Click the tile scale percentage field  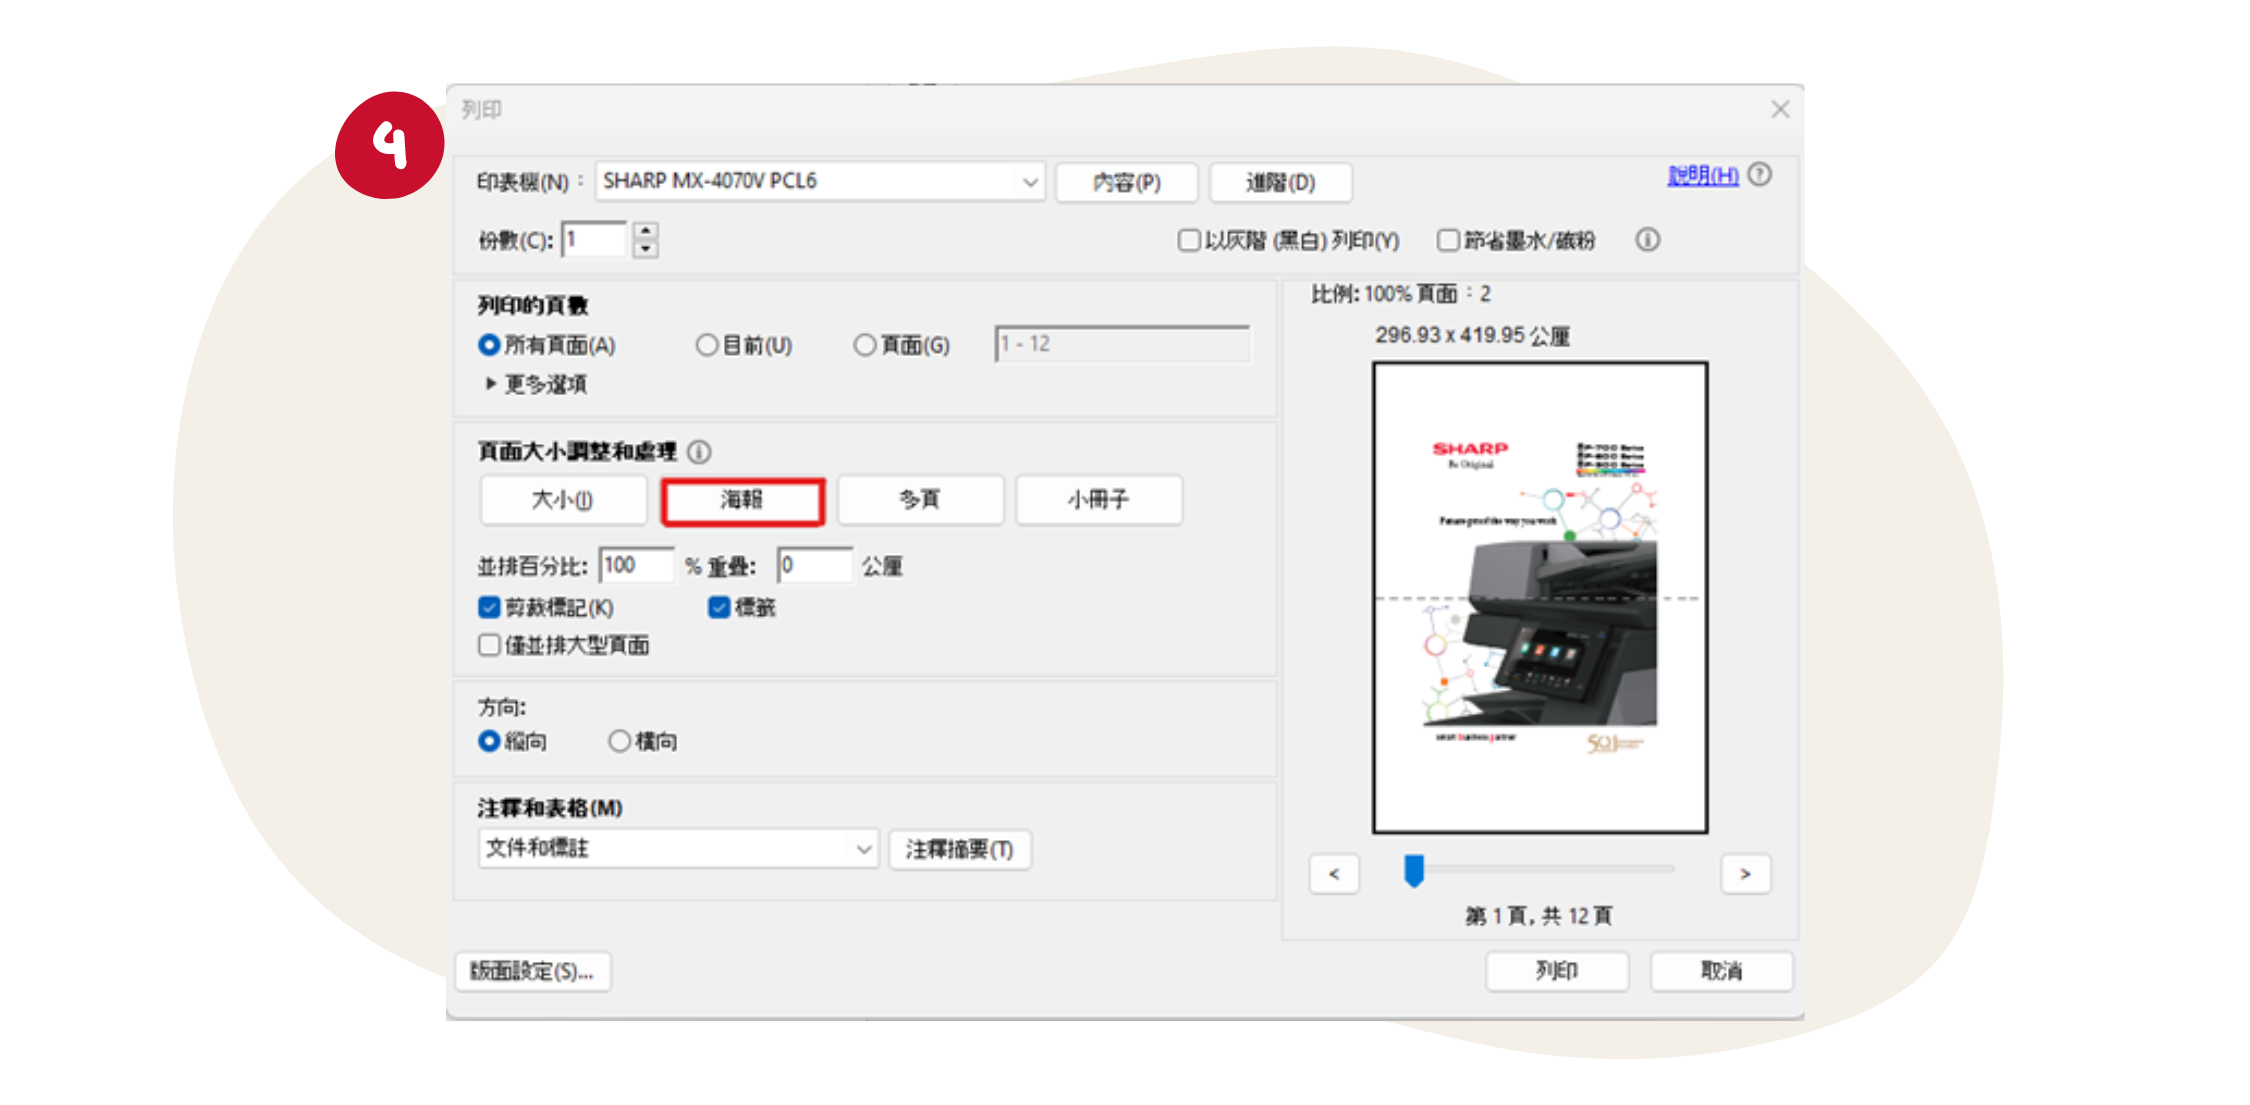coord(635,566)
